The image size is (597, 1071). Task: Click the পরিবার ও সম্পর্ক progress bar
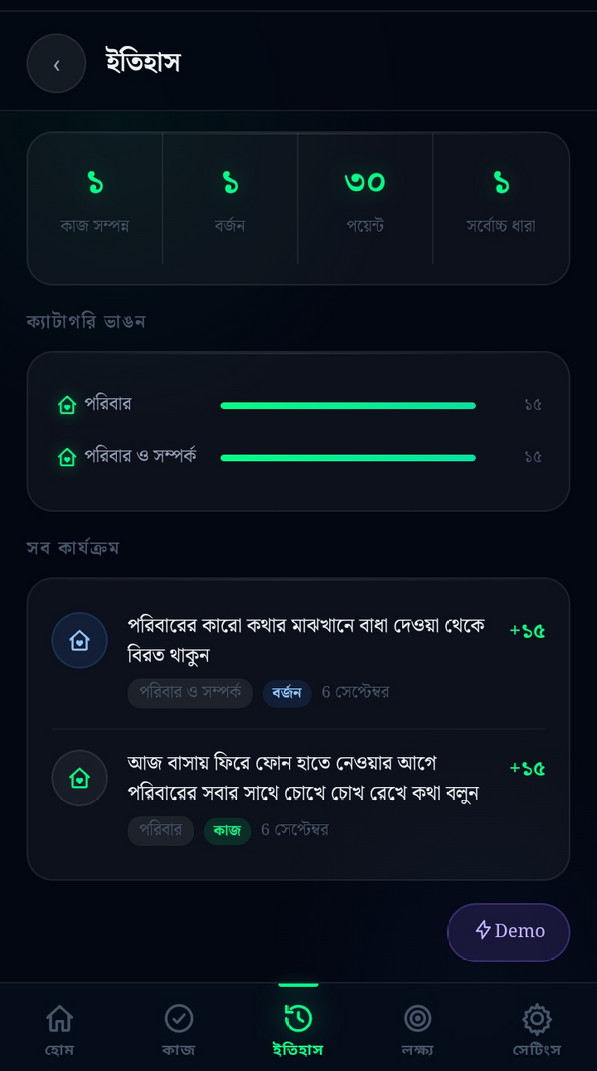tap(348, 458)
